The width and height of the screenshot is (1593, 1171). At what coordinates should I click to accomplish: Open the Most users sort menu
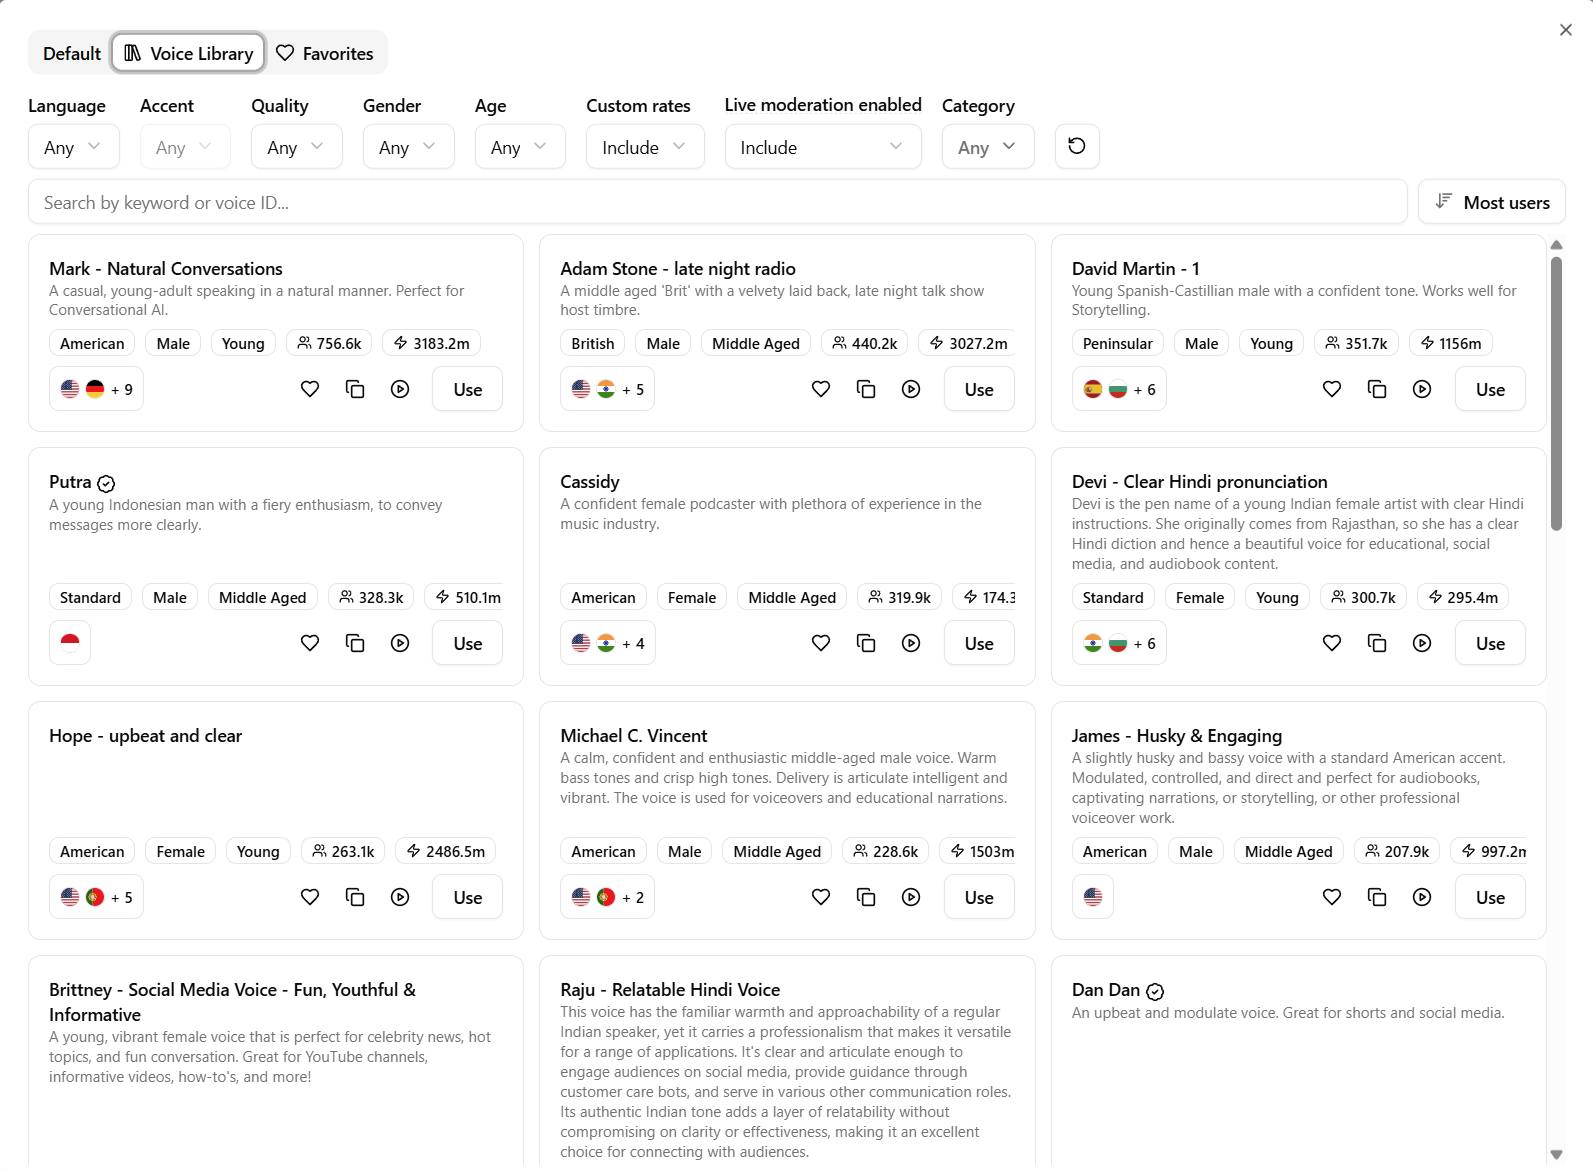pos(1492,202)
